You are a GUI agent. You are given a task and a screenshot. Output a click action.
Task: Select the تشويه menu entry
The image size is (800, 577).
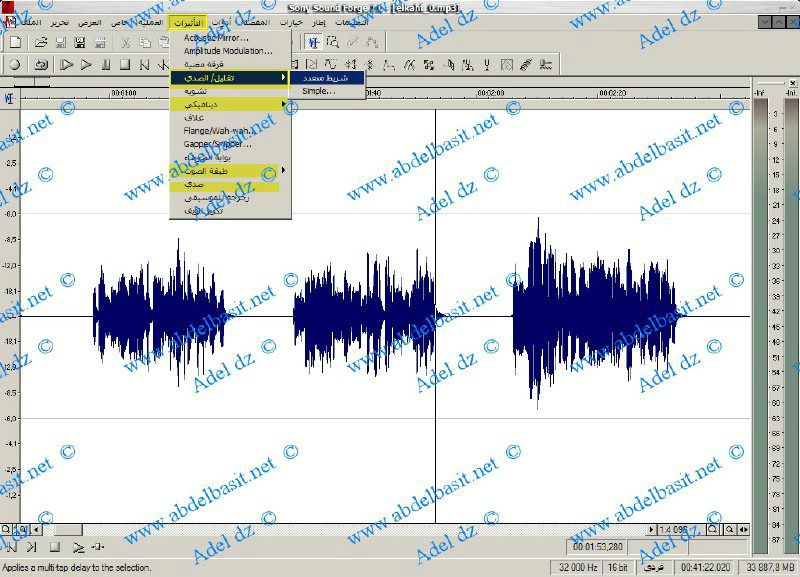click(x=230, y=91)
